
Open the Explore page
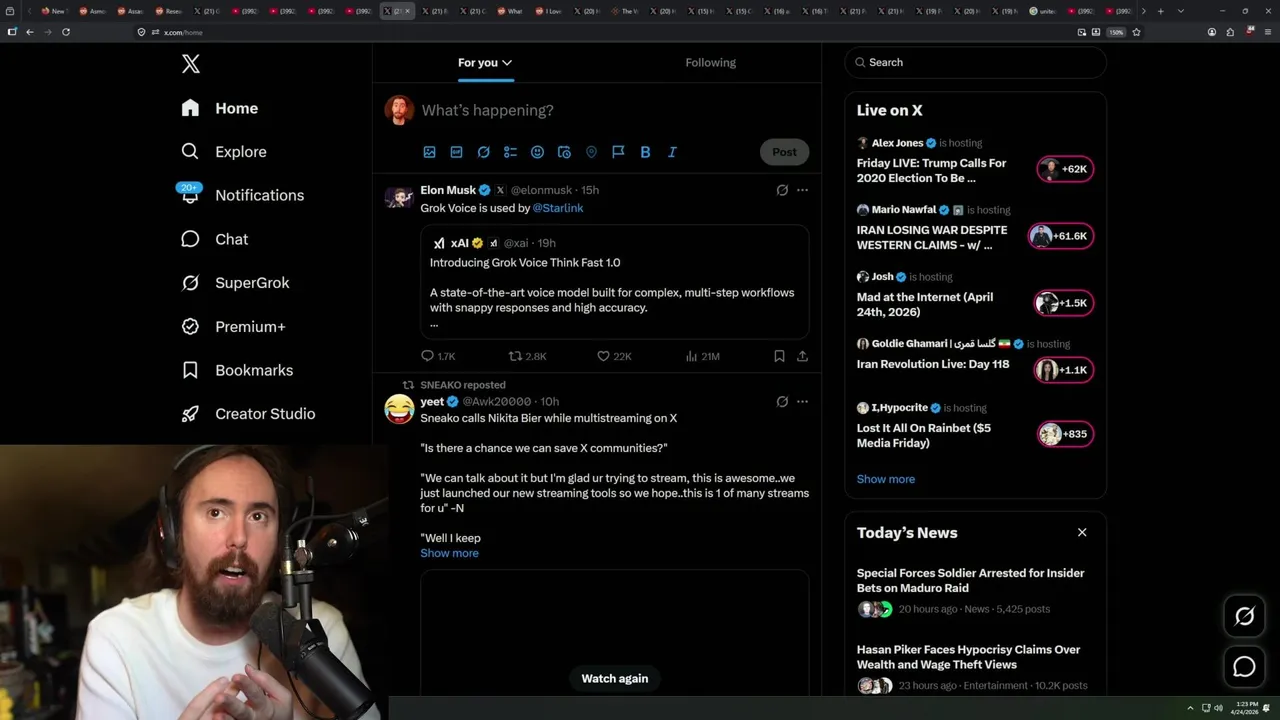click(x=224, y=152)
